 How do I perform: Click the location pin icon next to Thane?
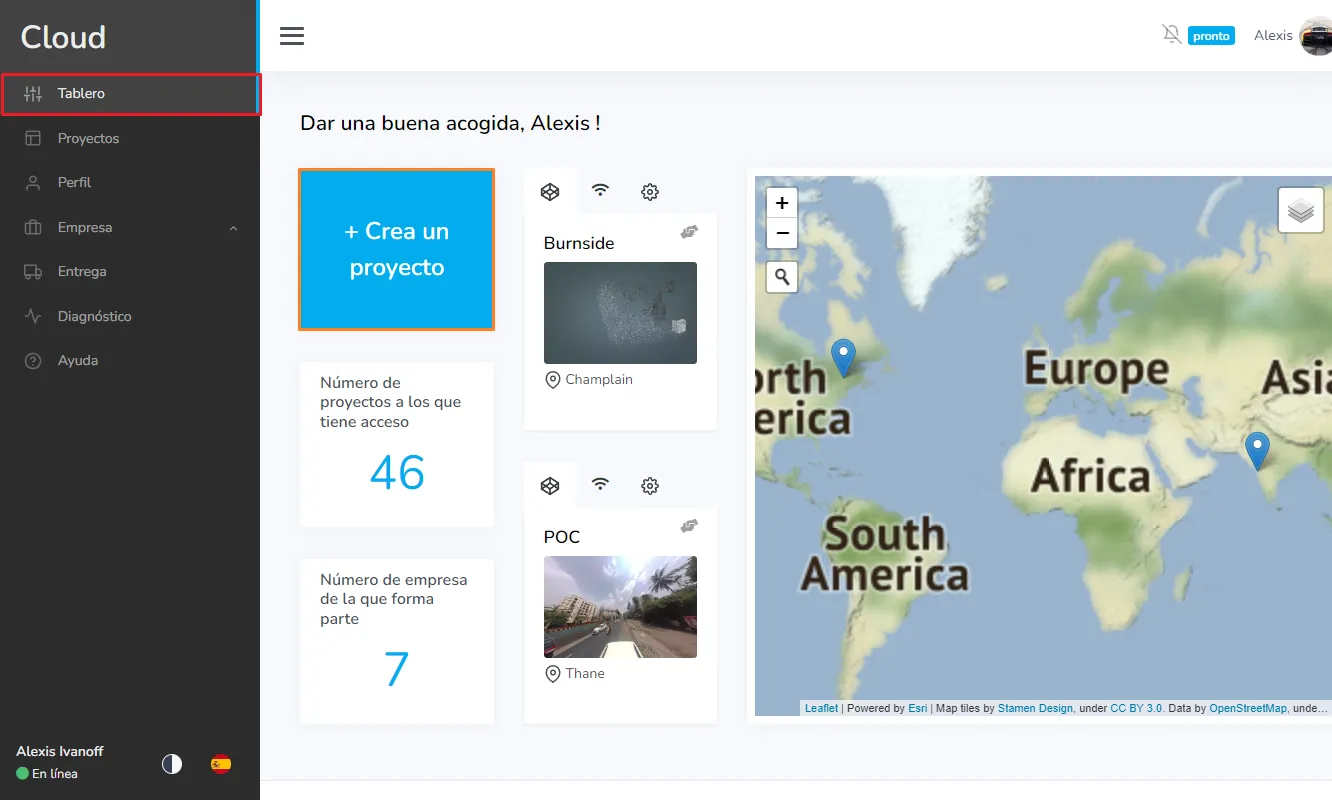pos(552,673)
